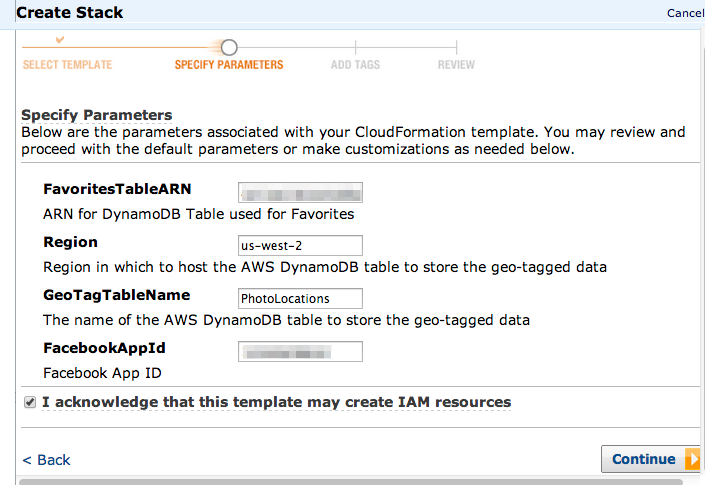
Task: Click the Region parameter label
Action: [x=71, y=242]
